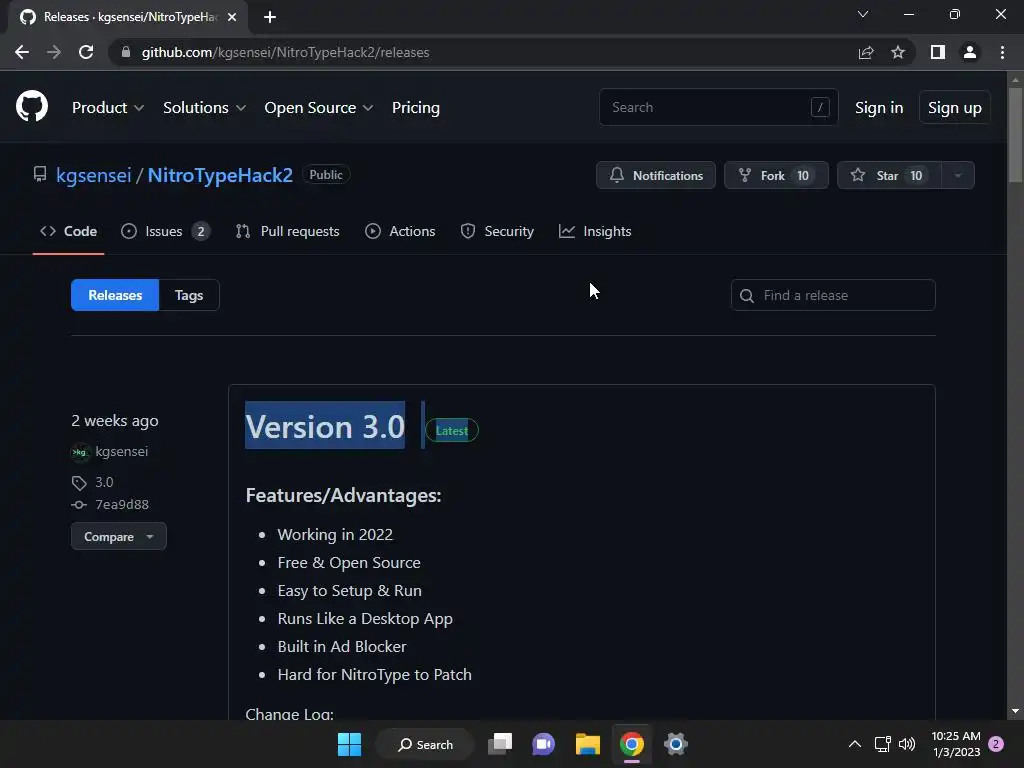Focus the GitHub search field
Viewport: 1024px width, 768px height.
pos(718,107)
